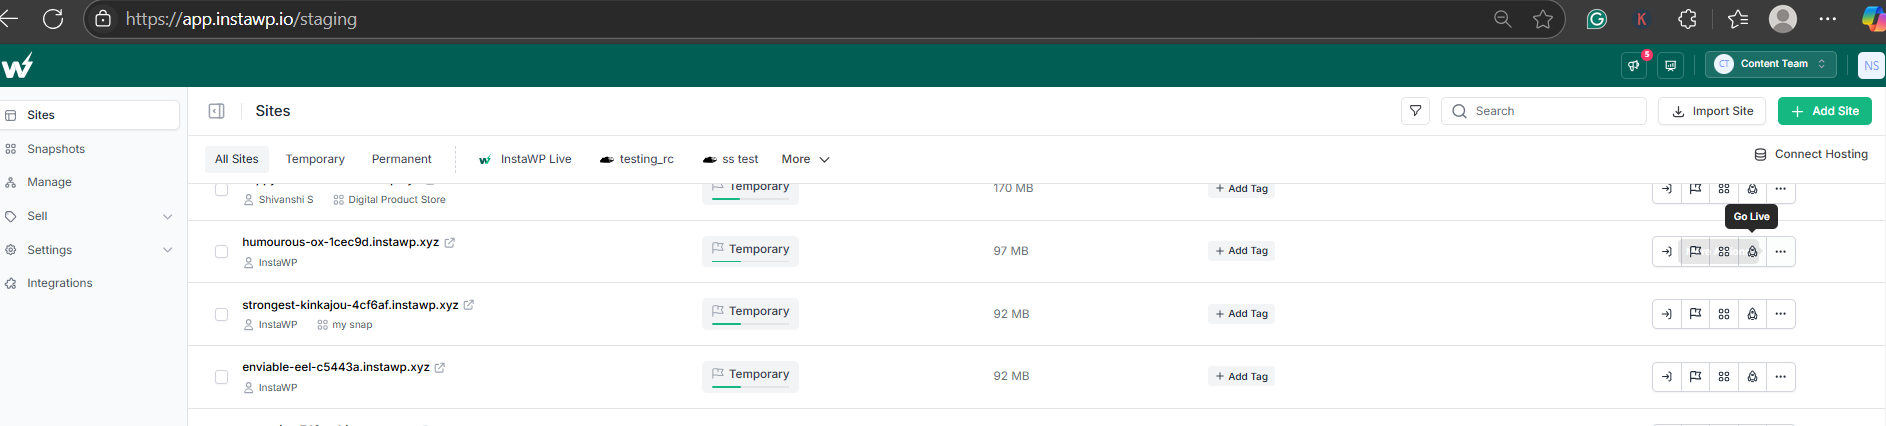Select checkbox for strongest-kinkajou-4cf6af site
The width and height of the screenshot is (1886, 426).
click(x=221, y=314)
